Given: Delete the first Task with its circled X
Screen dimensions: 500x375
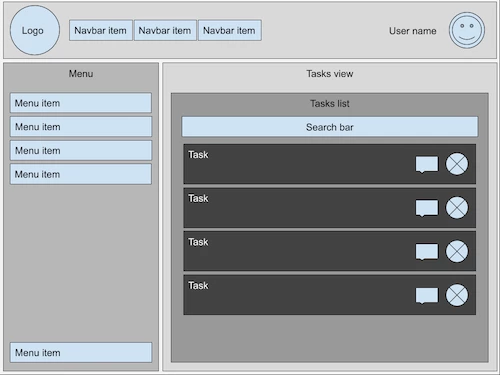Looking at the screenshot, I should 457,164.
